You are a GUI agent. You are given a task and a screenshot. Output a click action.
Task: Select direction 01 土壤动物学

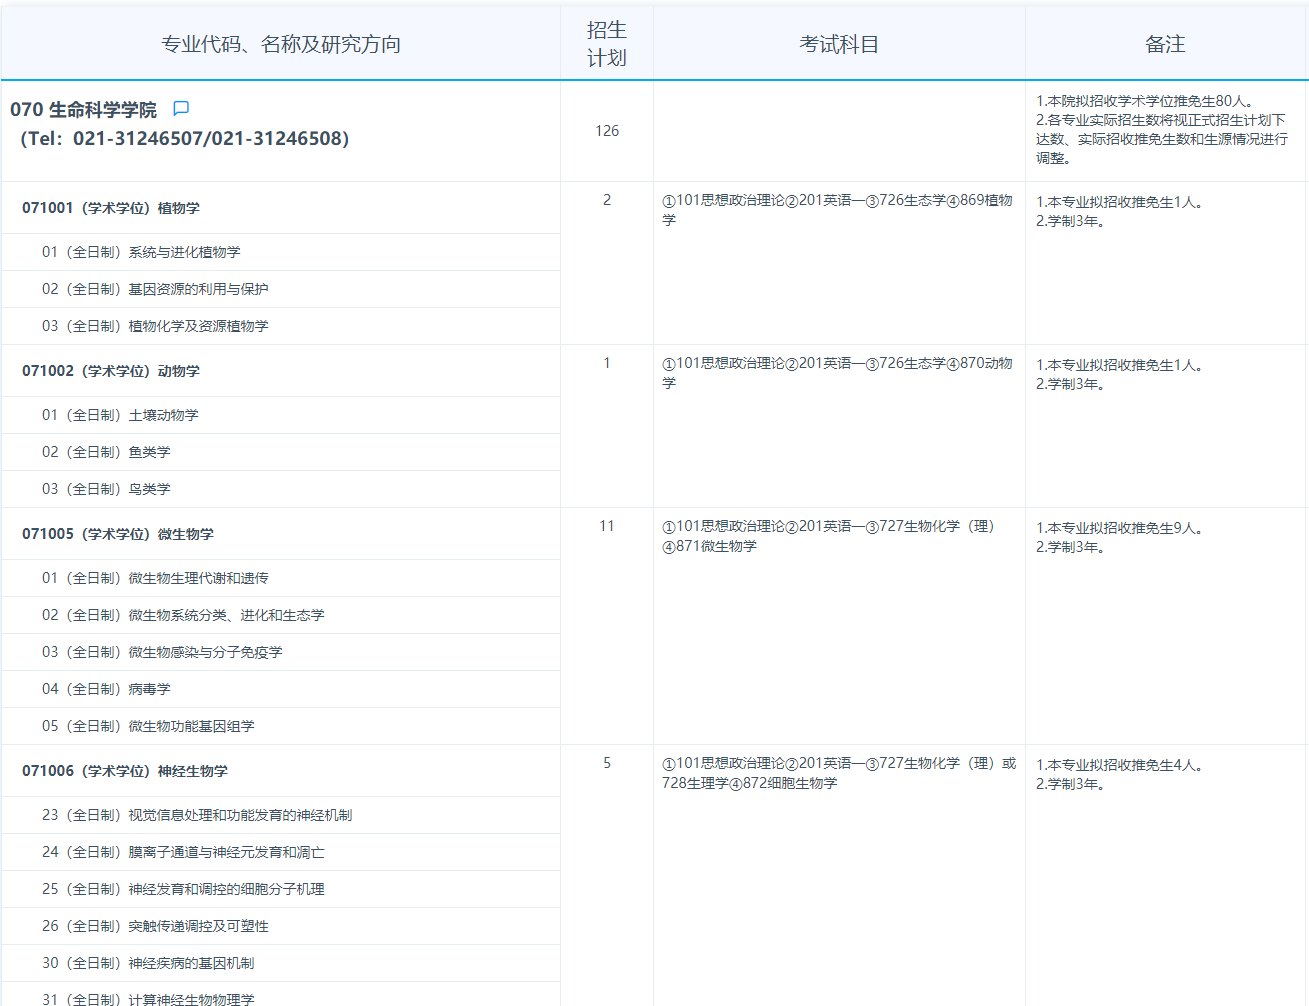coord(120,415)
